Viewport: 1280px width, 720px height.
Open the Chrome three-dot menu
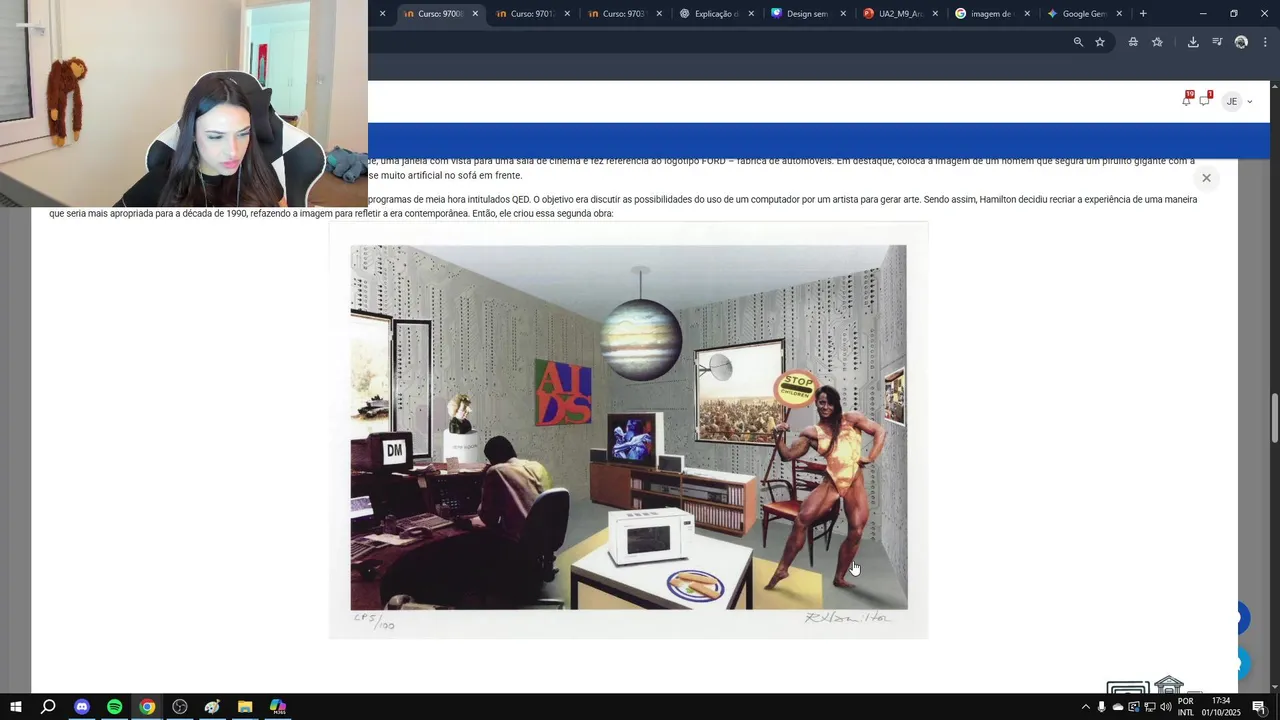point(1265,42)
